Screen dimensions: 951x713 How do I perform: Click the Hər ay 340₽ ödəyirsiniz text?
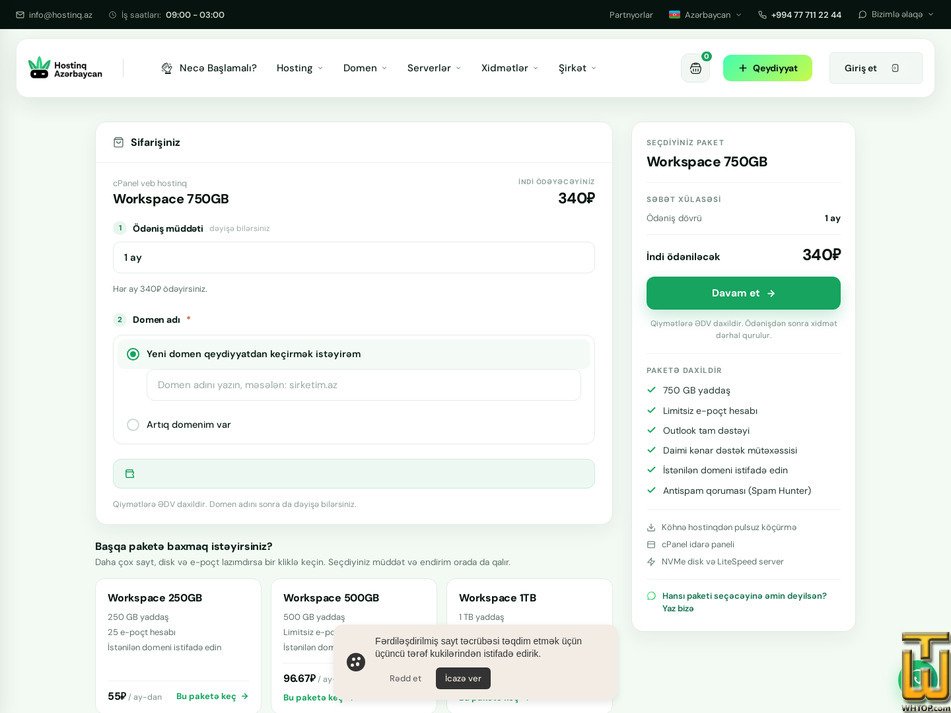(160, 289)
